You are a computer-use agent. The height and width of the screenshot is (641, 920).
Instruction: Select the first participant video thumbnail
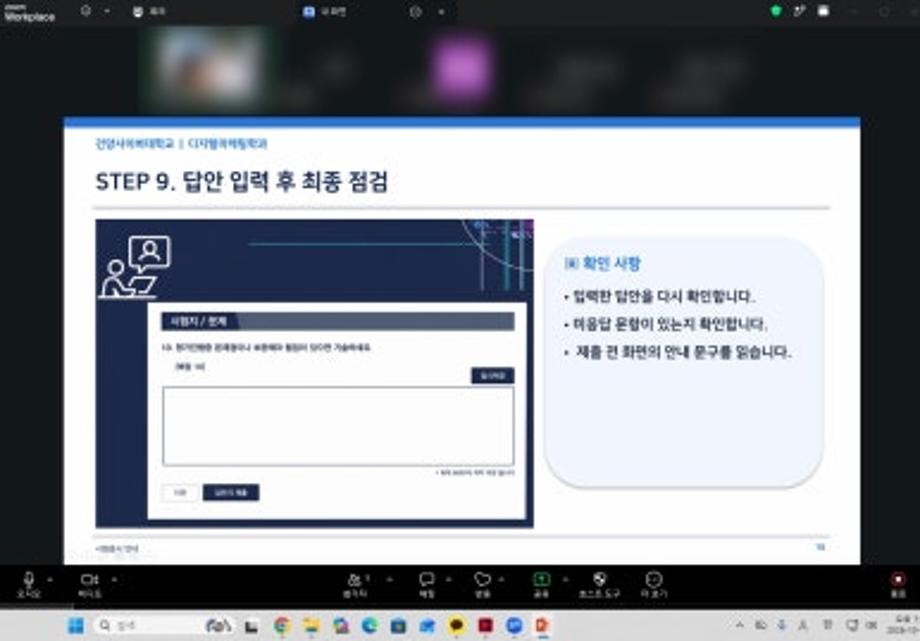point(206,67)
